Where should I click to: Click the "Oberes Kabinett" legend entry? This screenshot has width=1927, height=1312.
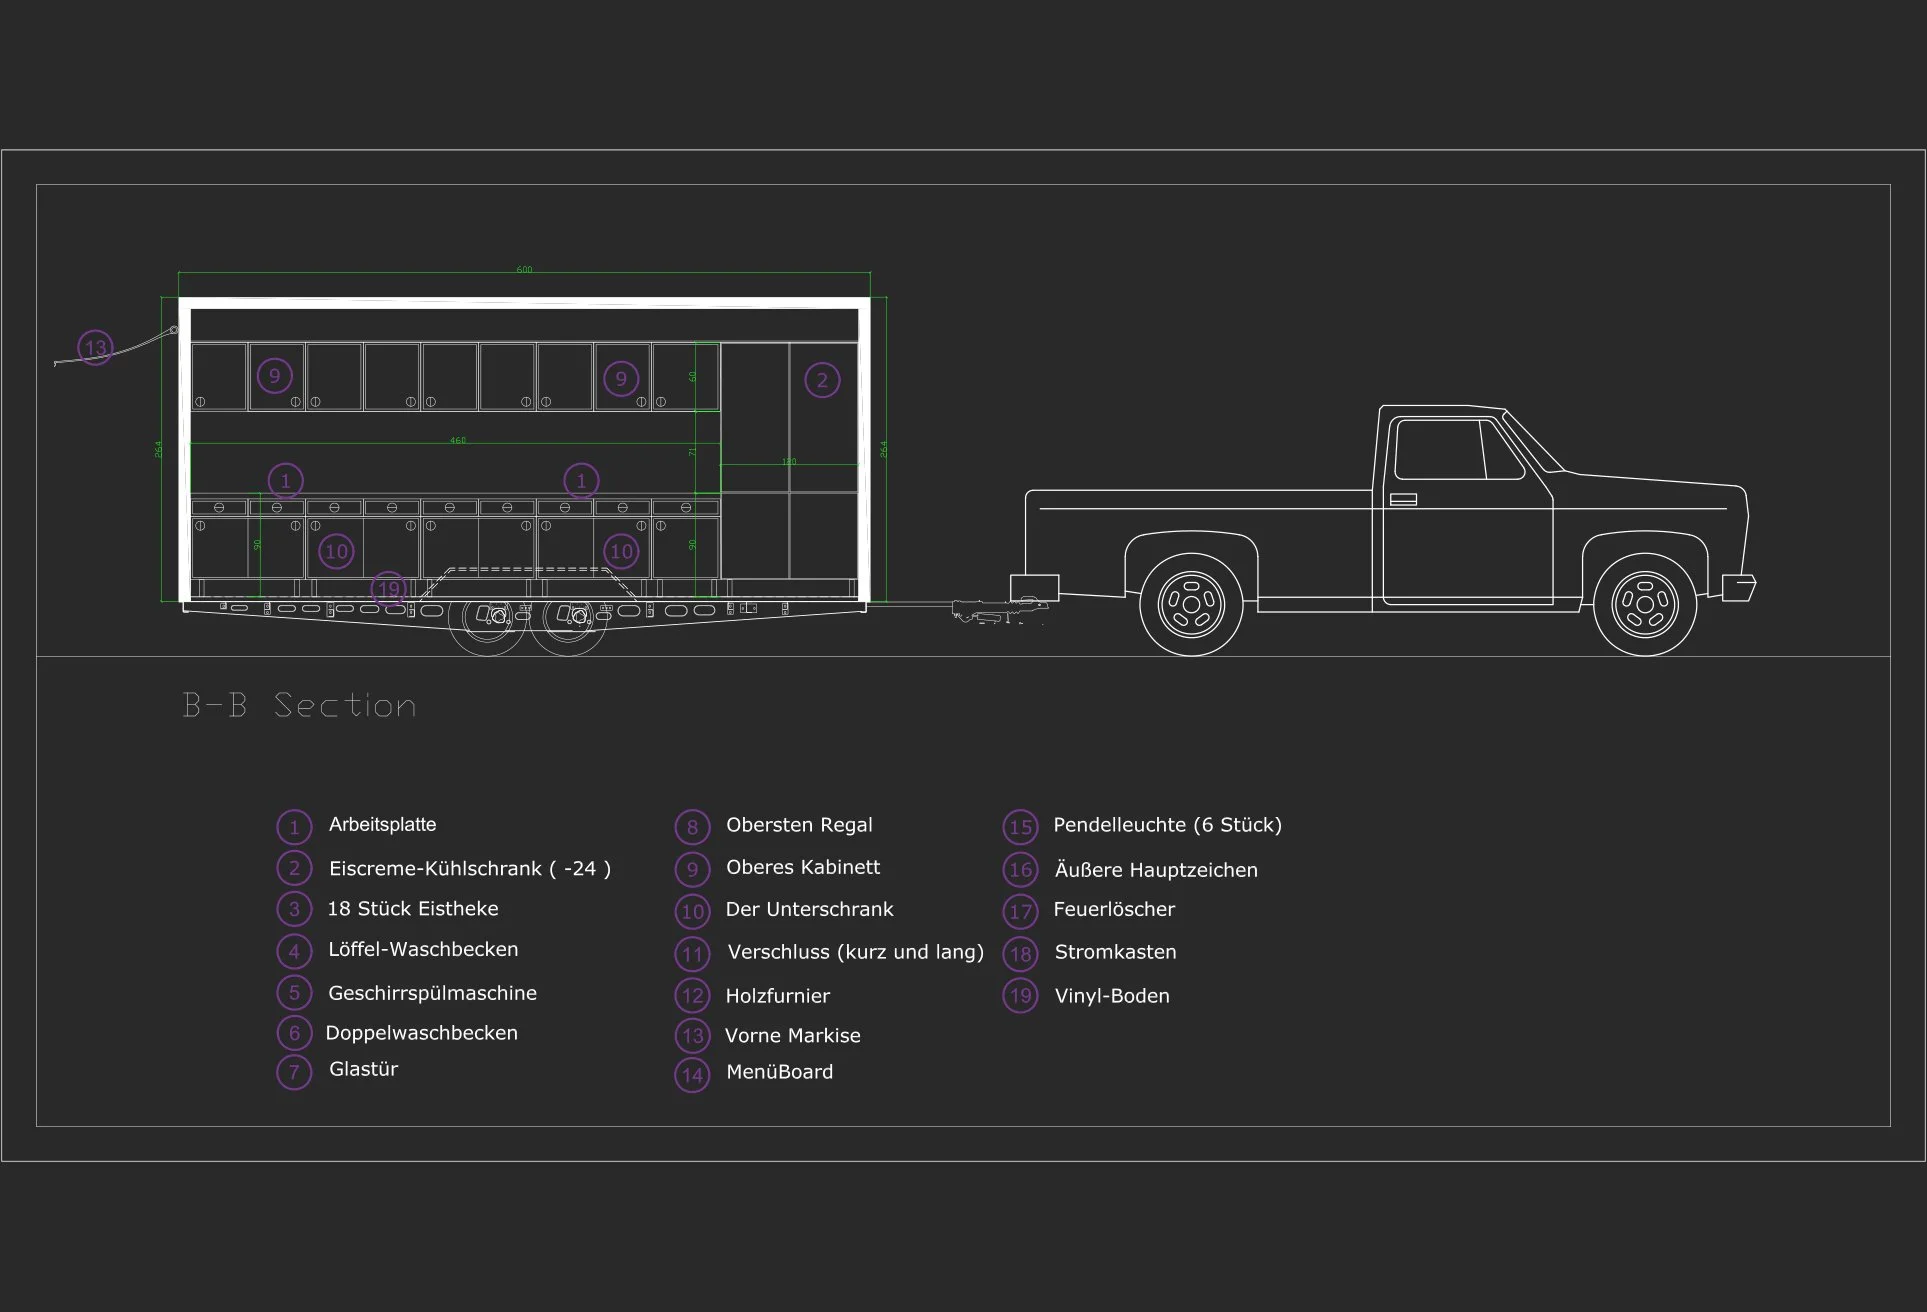803,867
